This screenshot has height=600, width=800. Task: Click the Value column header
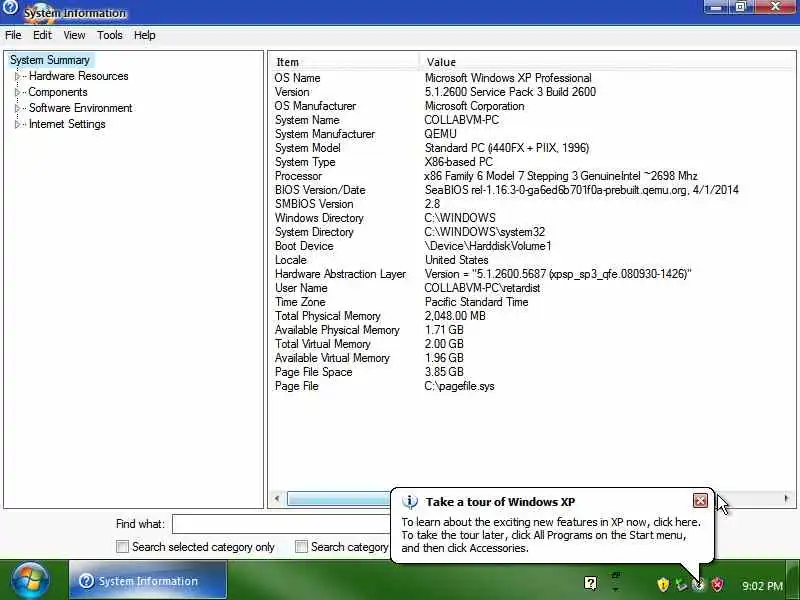coord(607,62)
